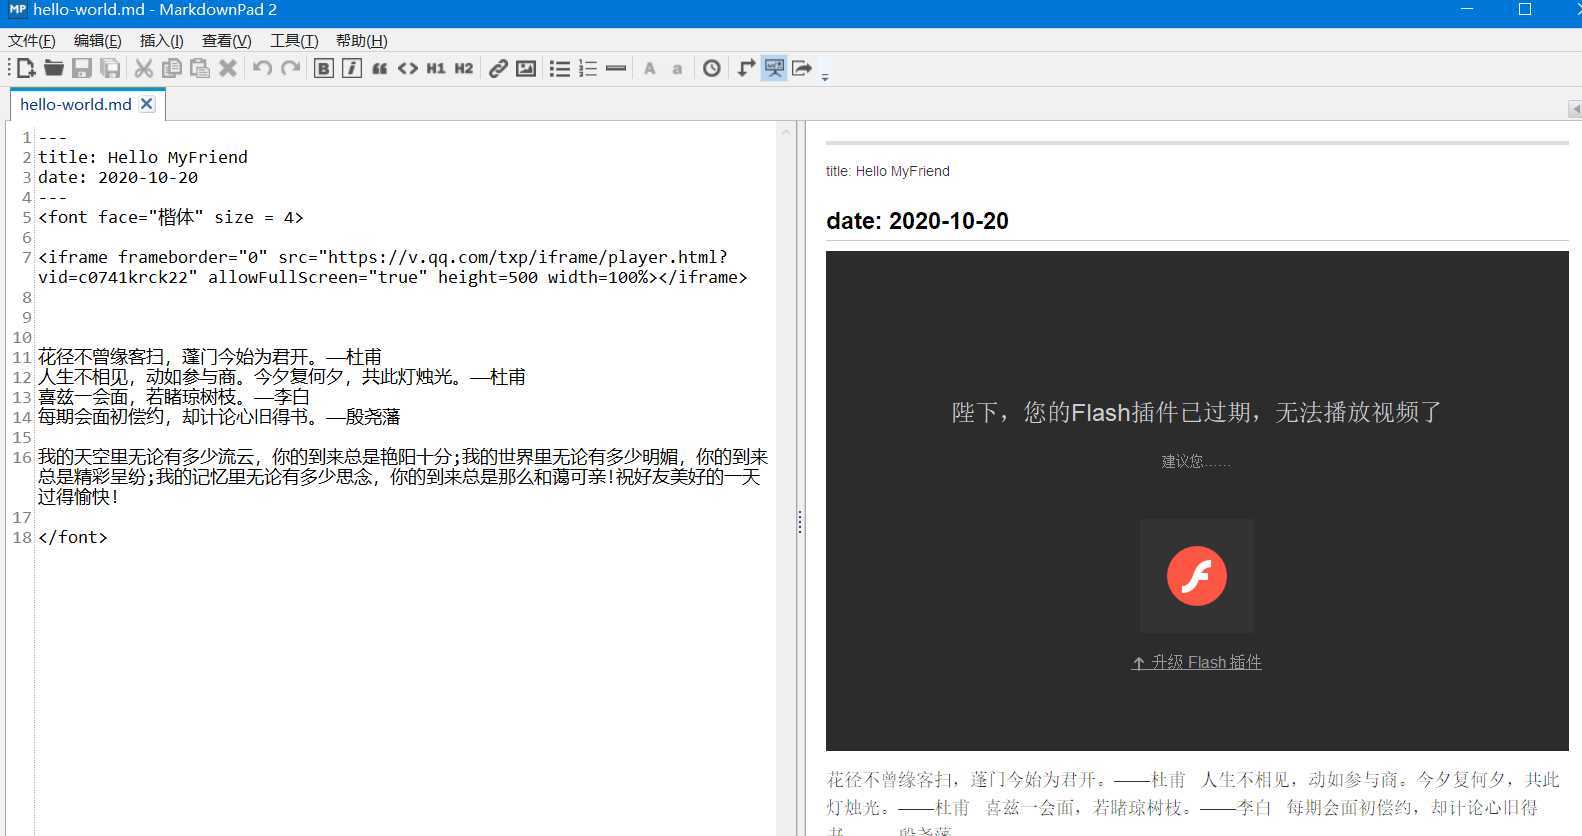
Task: Click the iframe source line in editor
Action: point(392,267)
